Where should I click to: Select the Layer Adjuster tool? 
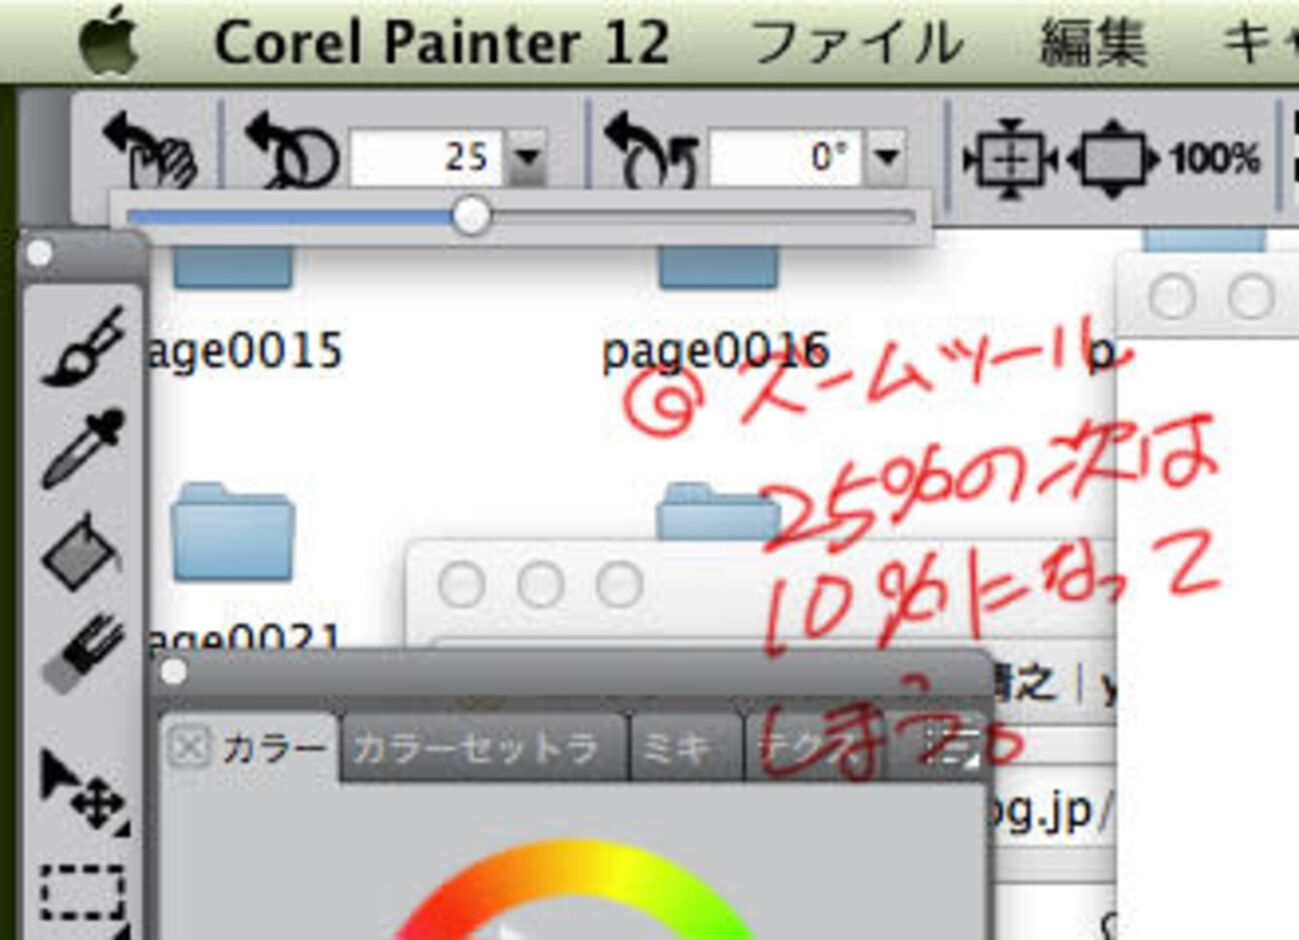84,792
